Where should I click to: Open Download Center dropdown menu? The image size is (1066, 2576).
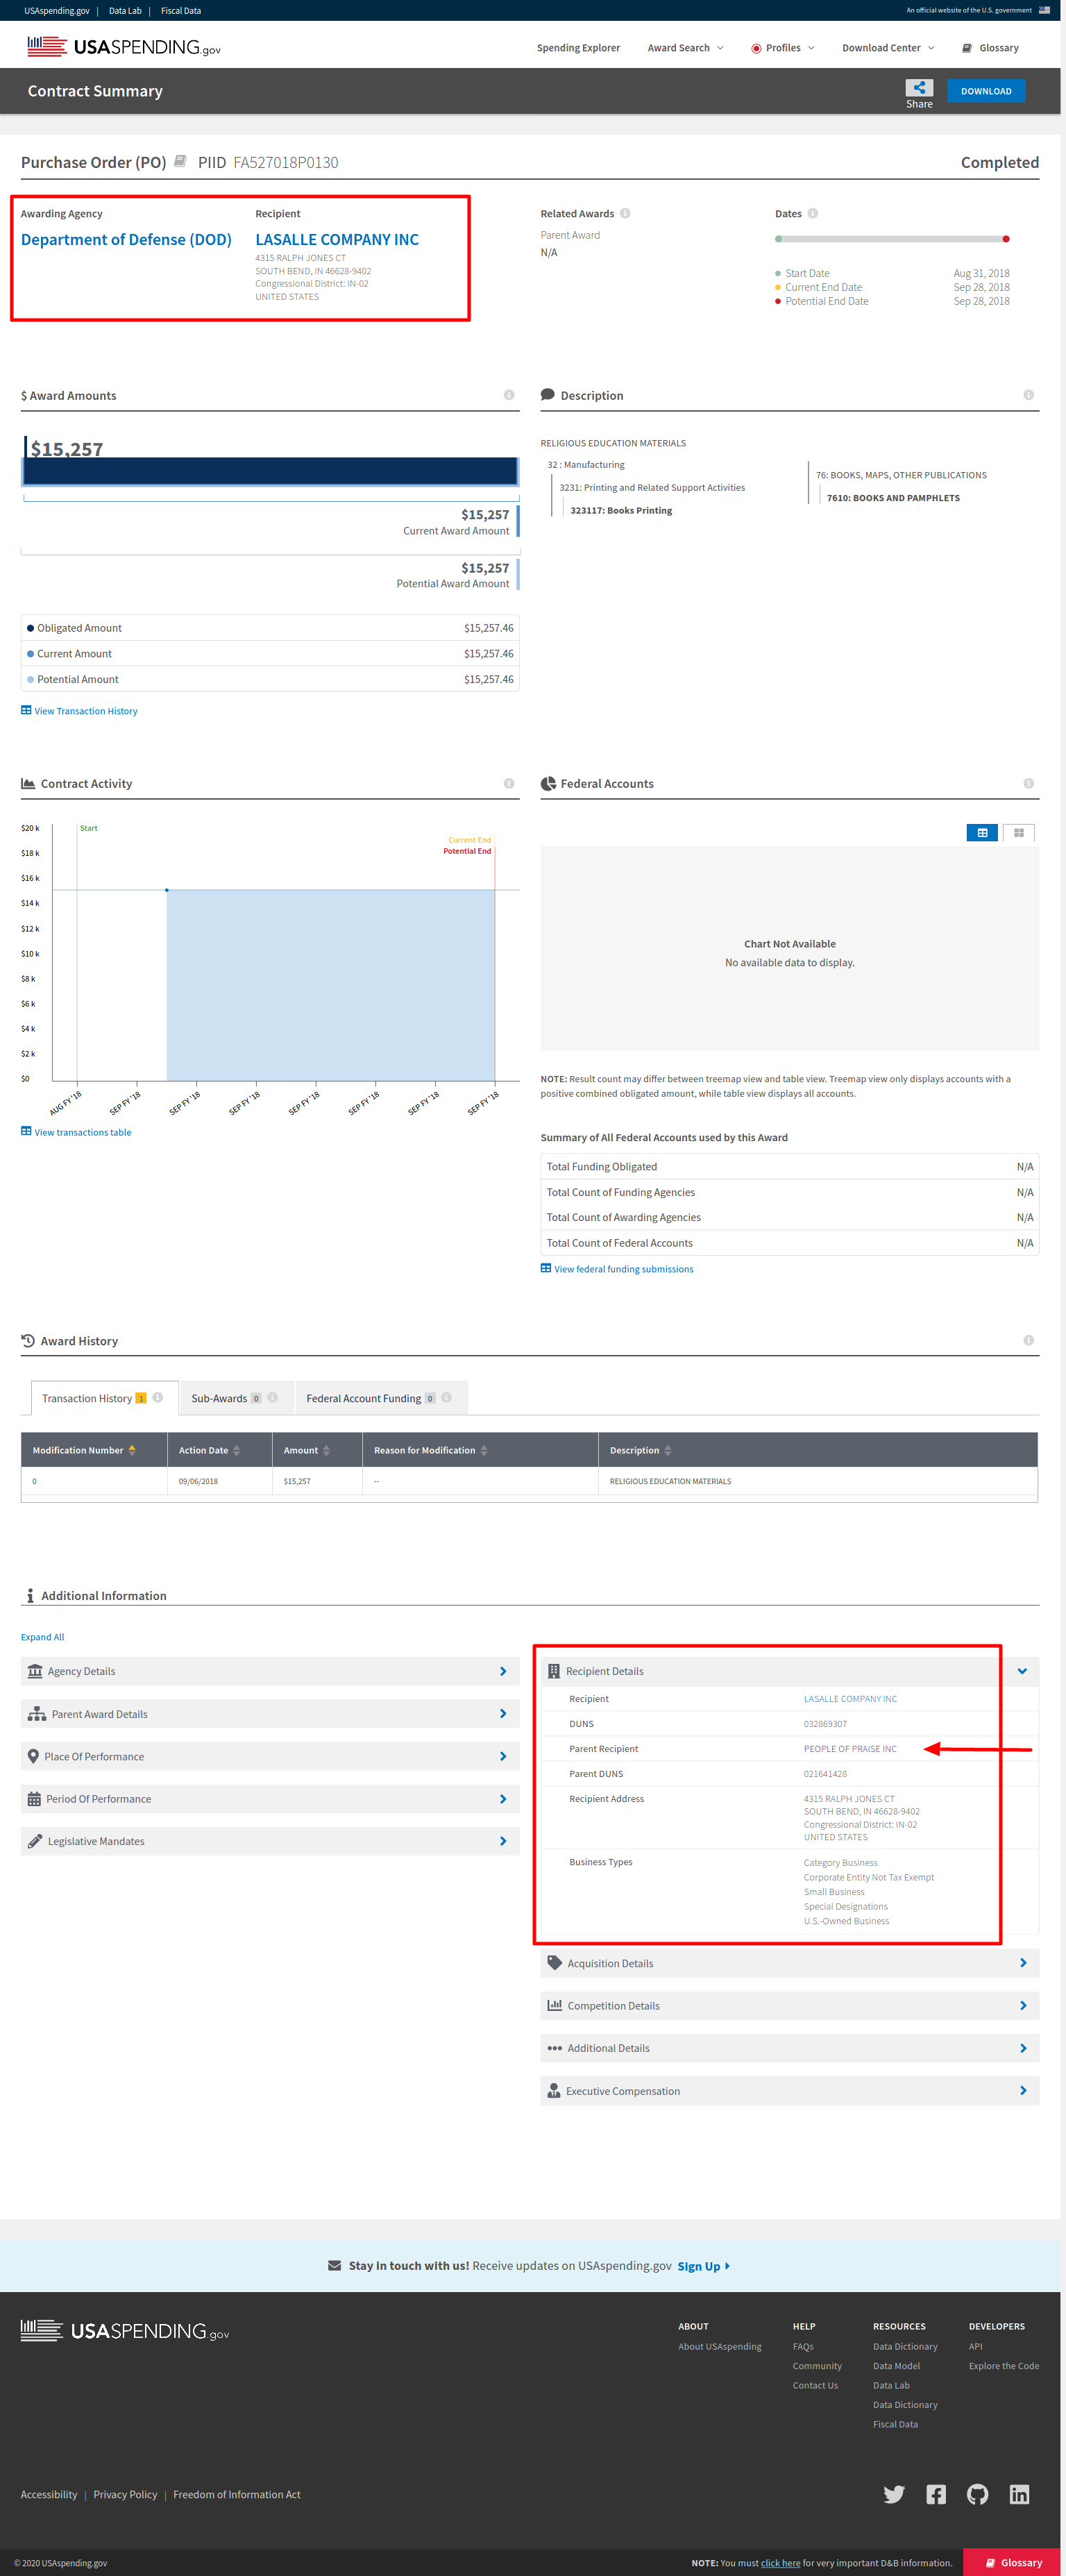point(888,48)
